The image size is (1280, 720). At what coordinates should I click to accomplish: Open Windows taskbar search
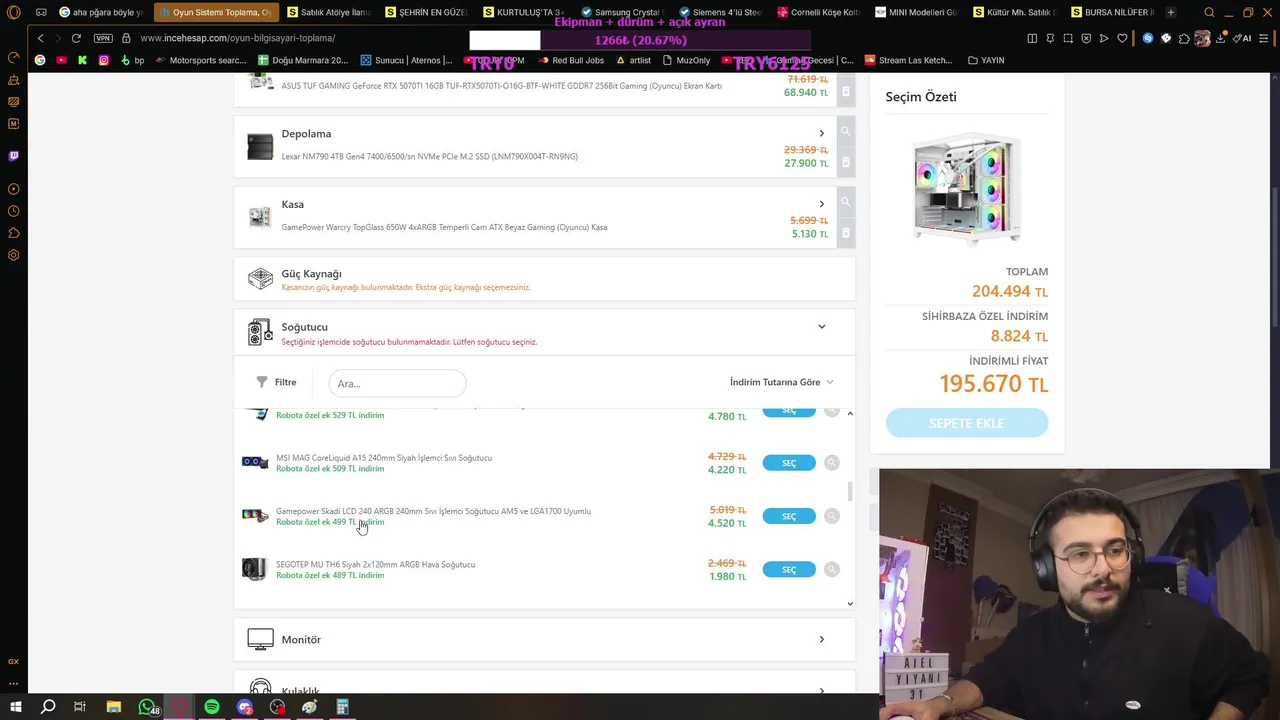pos(48,707)
